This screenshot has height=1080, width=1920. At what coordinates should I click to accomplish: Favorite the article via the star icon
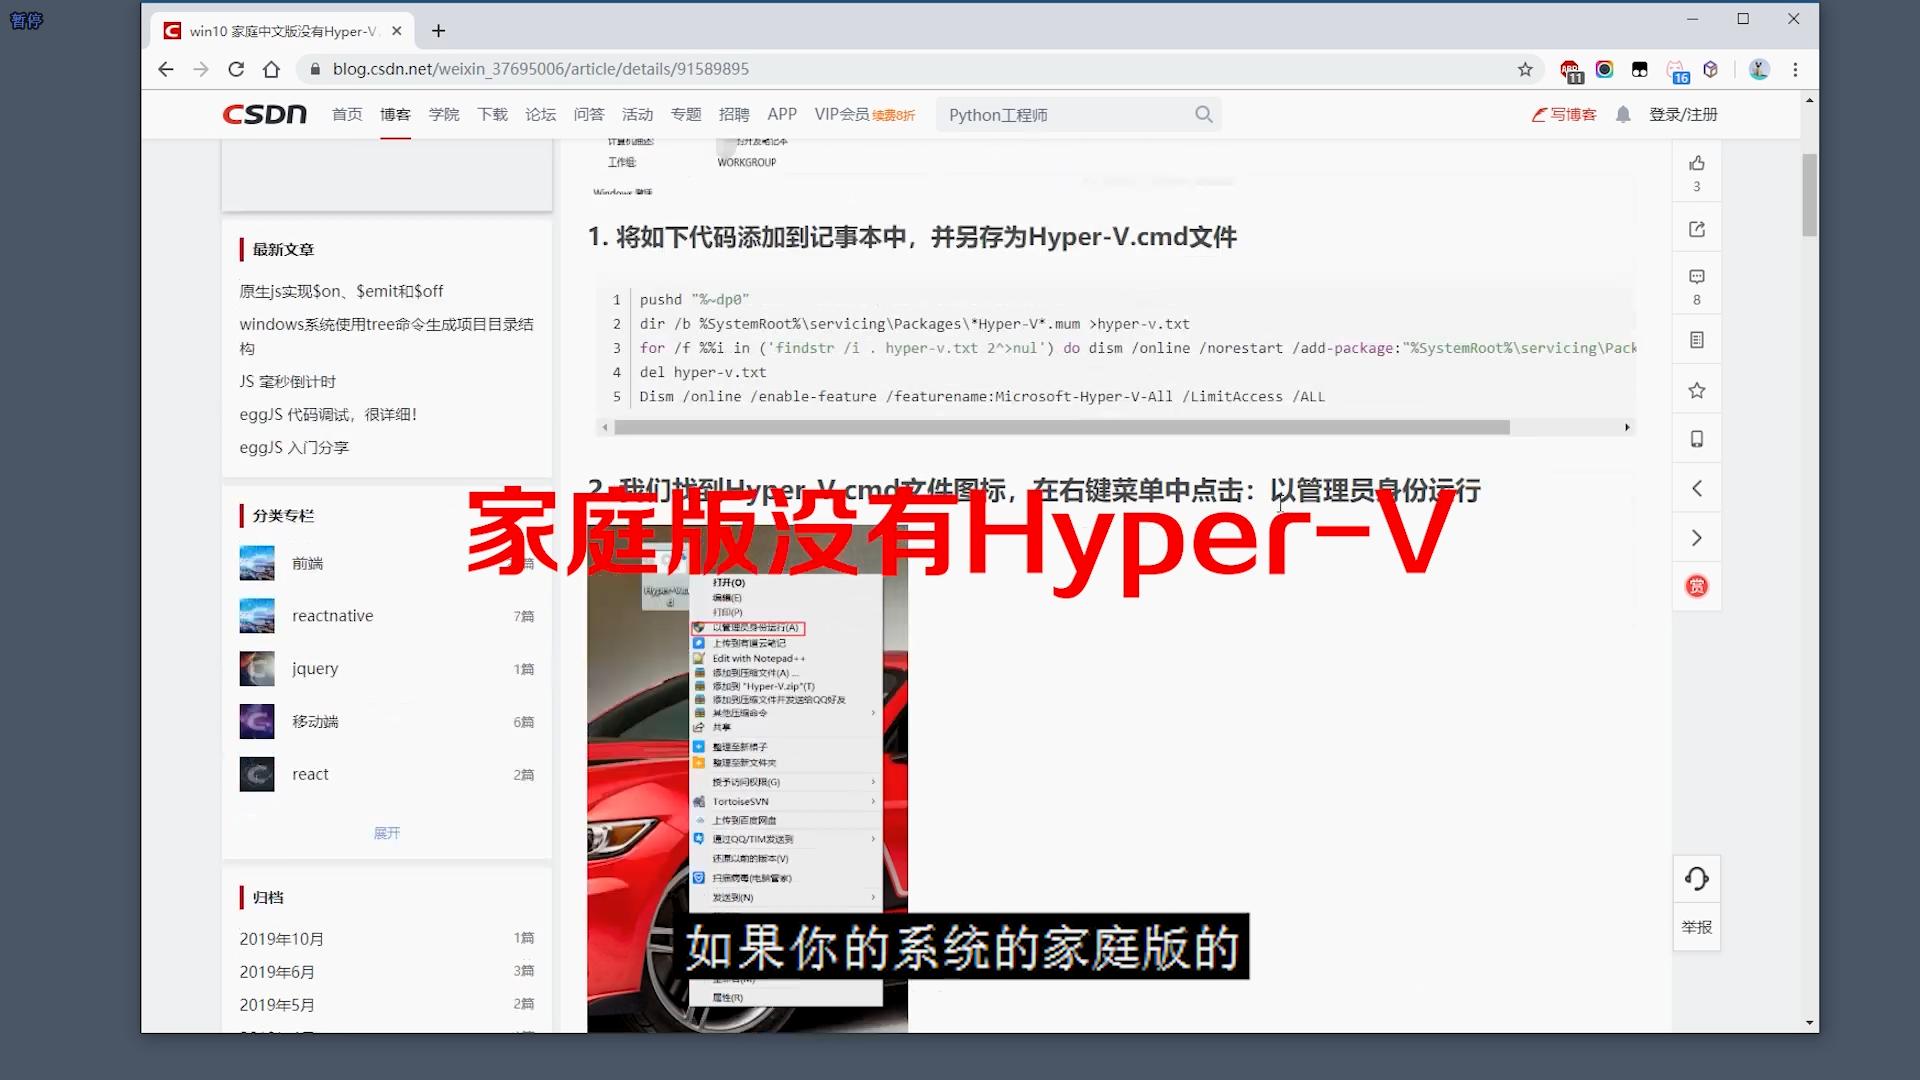click(x=1696, y=389)
